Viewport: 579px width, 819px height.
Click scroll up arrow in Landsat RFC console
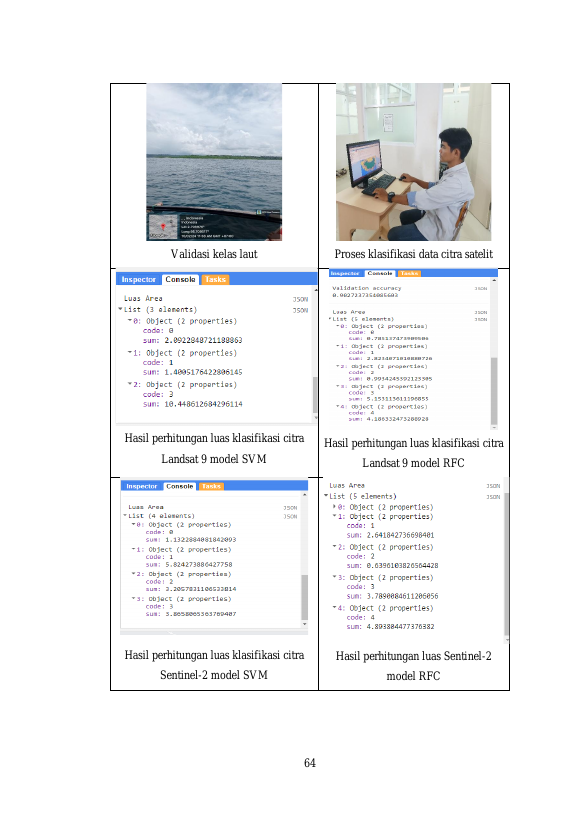pyautogui.click(x=494, y=280)
